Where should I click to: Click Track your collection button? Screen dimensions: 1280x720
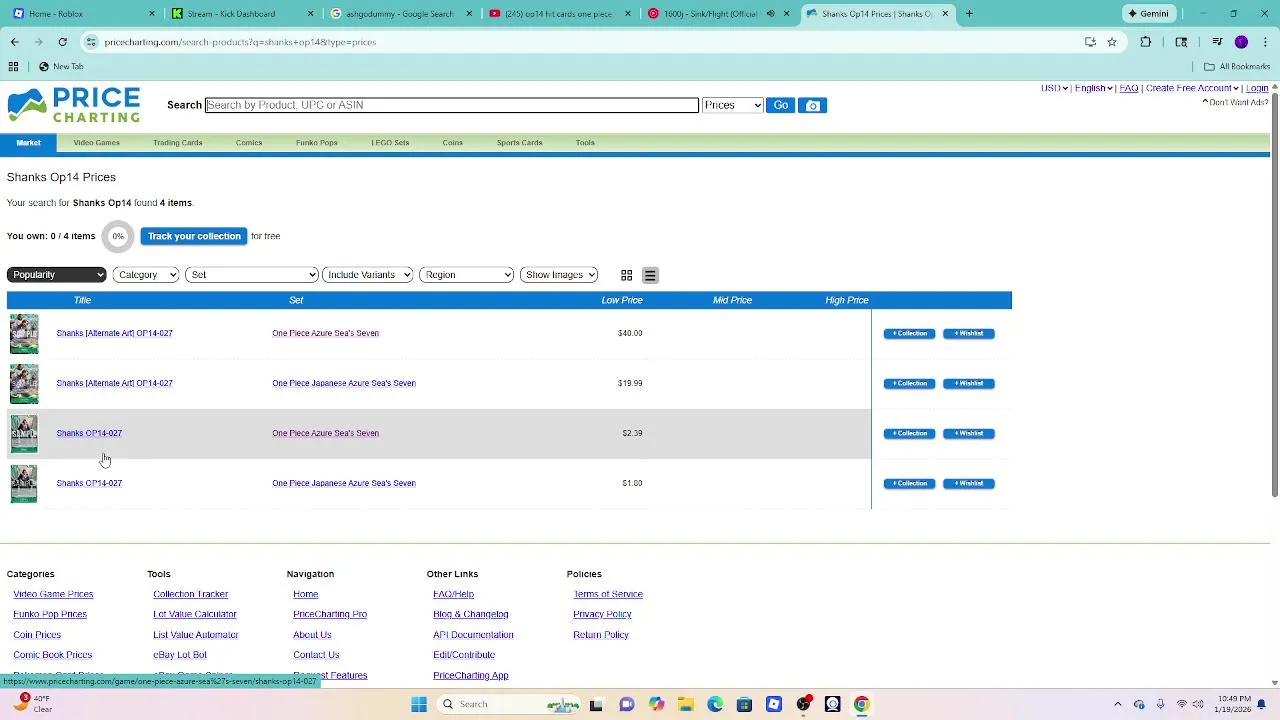194,236
